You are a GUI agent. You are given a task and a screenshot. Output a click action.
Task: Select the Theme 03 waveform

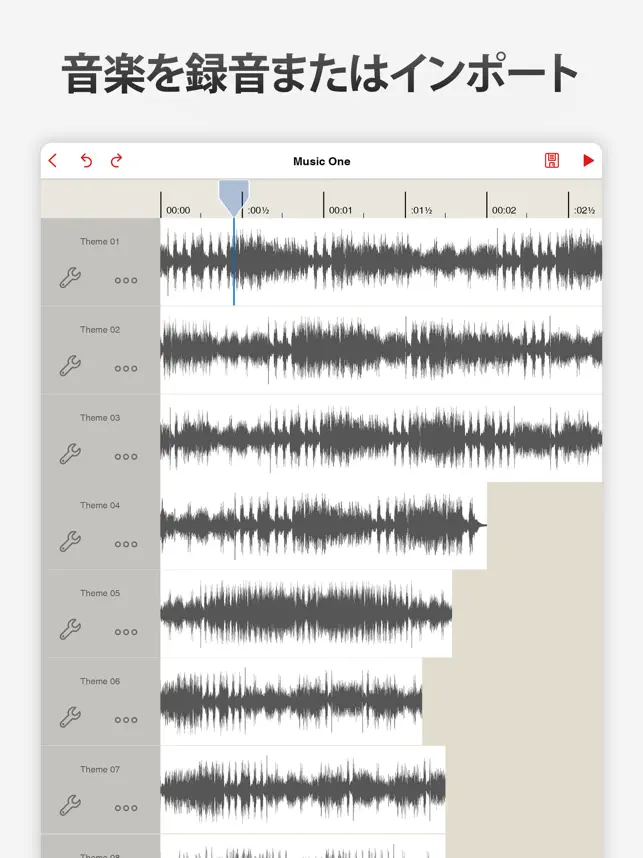point(381,438)
